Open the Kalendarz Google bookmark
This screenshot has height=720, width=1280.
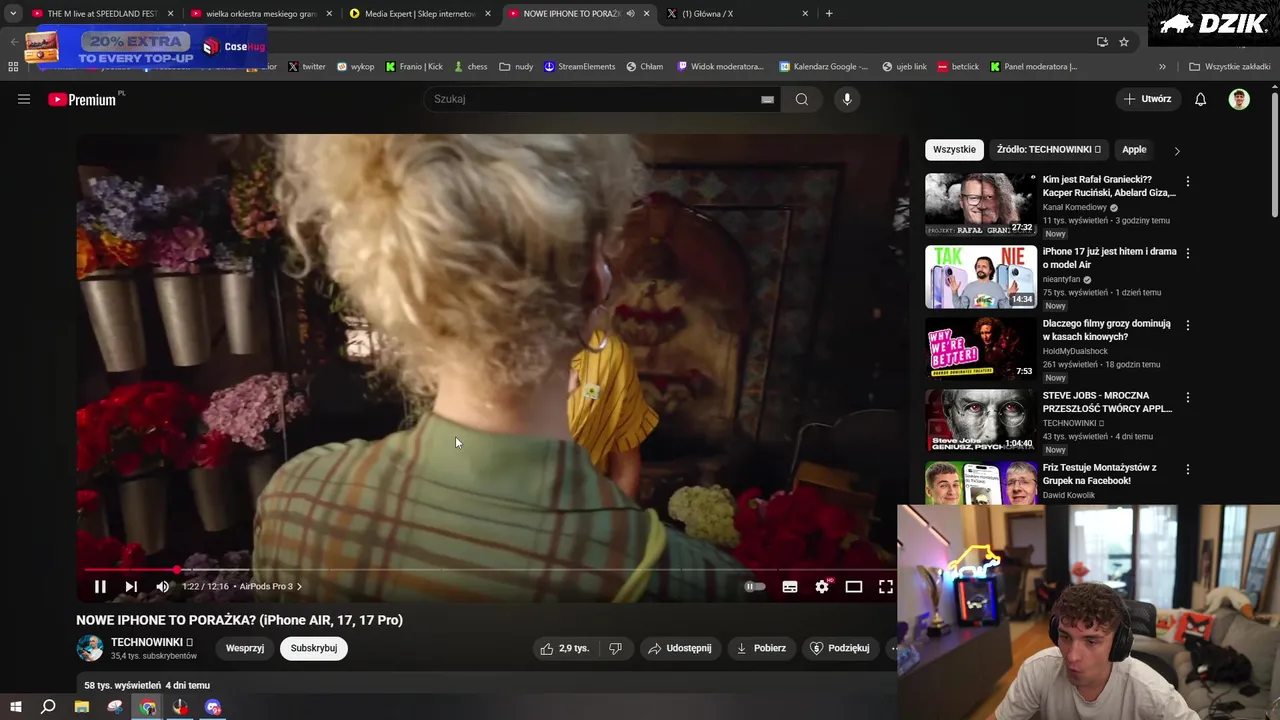pos(824,67)
